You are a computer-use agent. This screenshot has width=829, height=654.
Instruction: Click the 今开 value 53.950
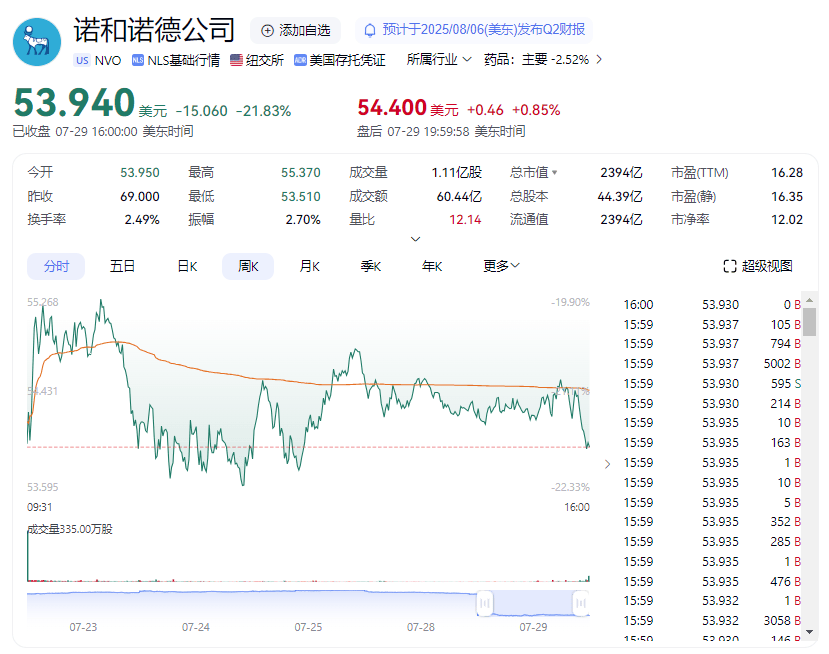pos(140,173)
